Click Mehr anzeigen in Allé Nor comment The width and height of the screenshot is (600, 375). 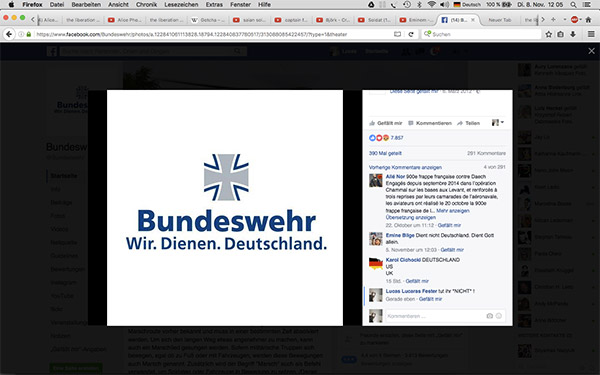pyautogui.click(x=453, y=211)
